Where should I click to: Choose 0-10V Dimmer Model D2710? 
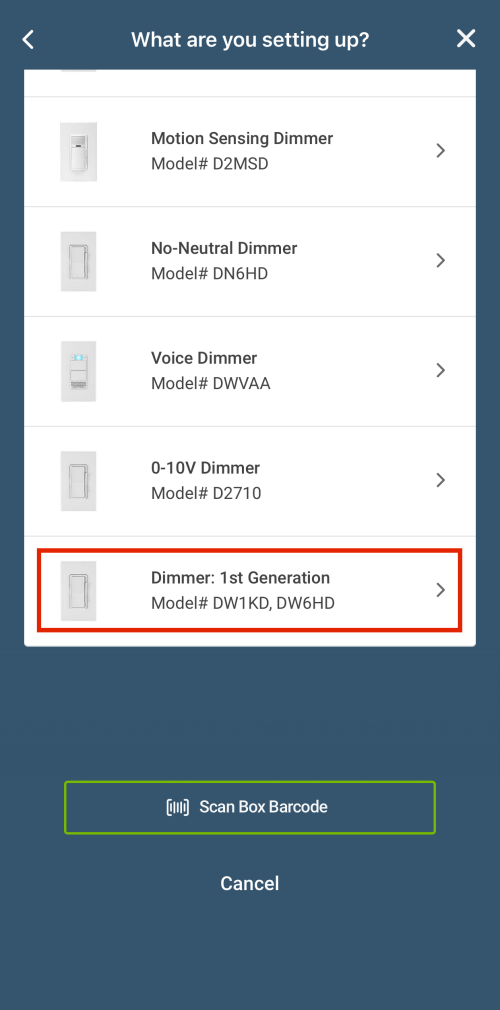tap(250, 481)
